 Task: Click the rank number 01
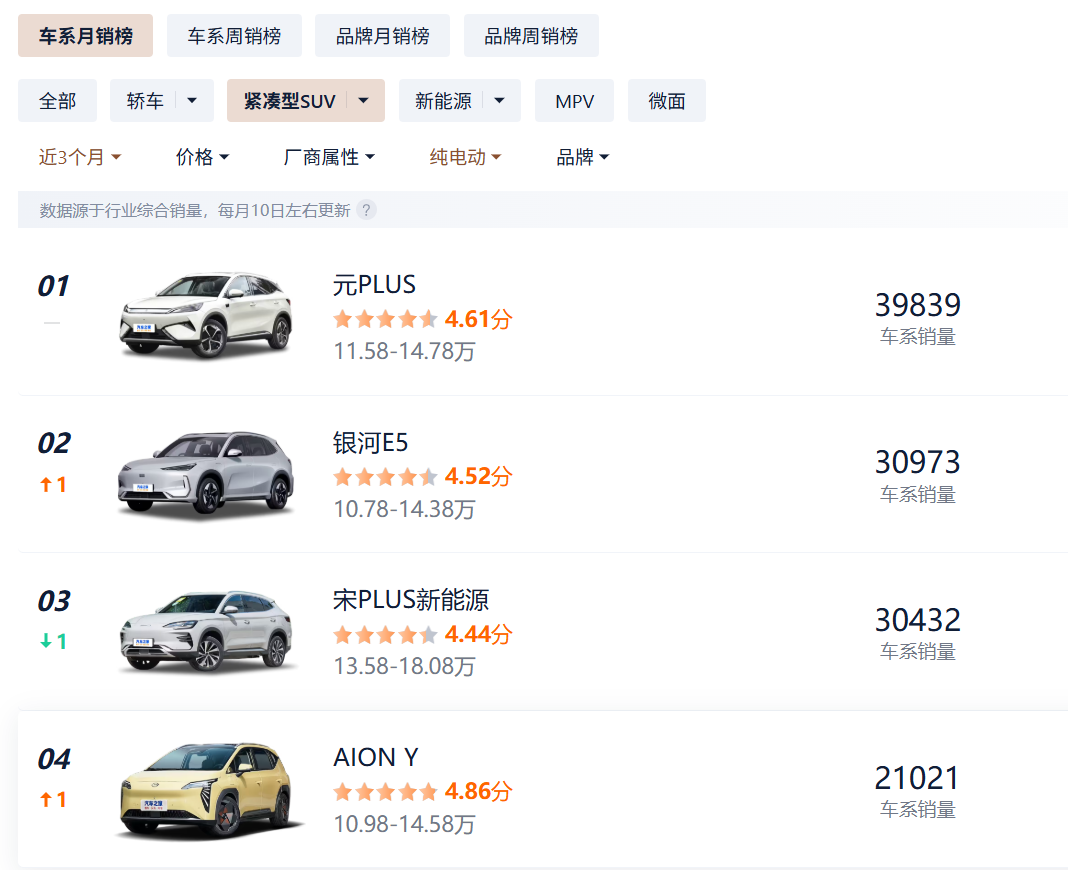point(53,286)
